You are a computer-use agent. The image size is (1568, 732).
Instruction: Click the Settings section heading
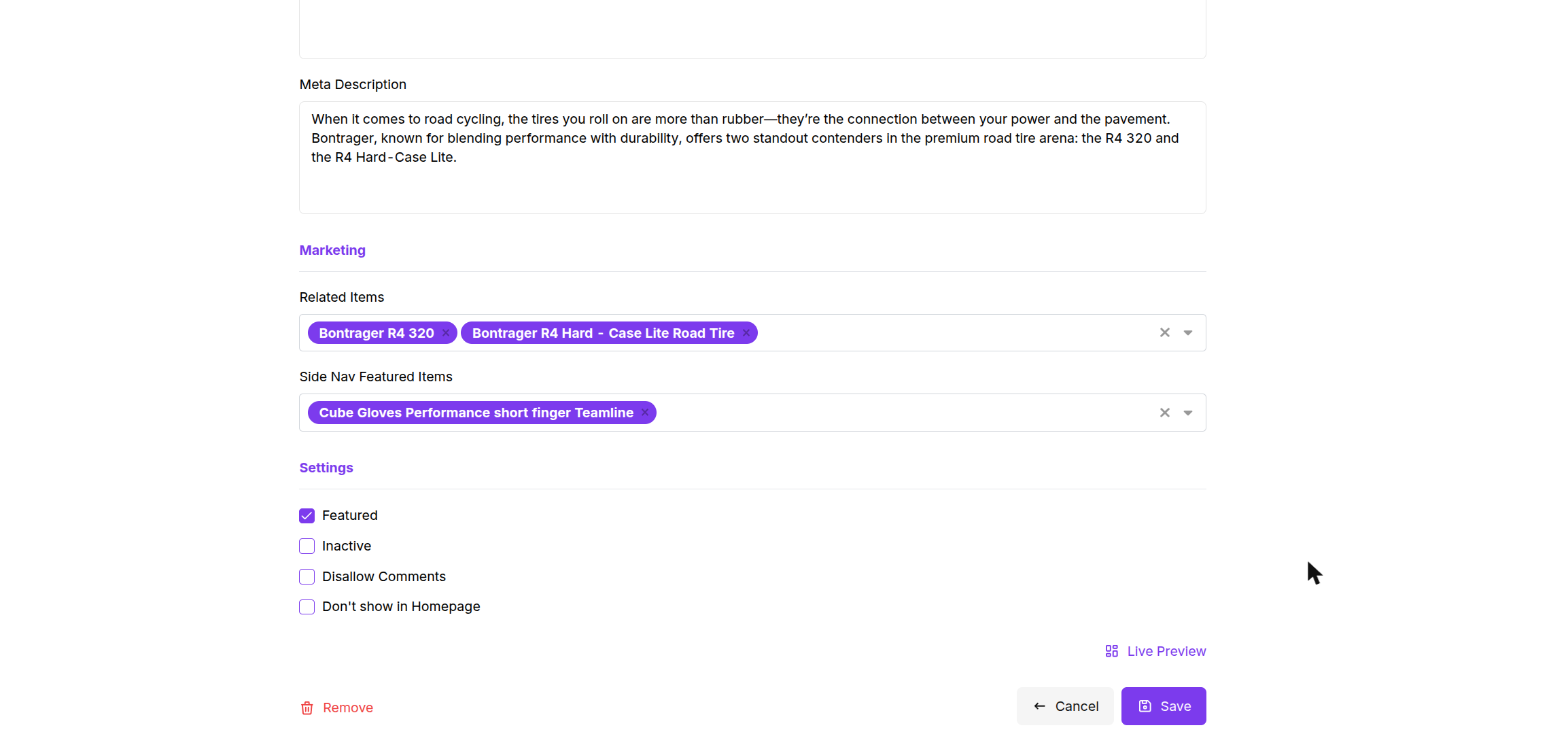(326, 468)
